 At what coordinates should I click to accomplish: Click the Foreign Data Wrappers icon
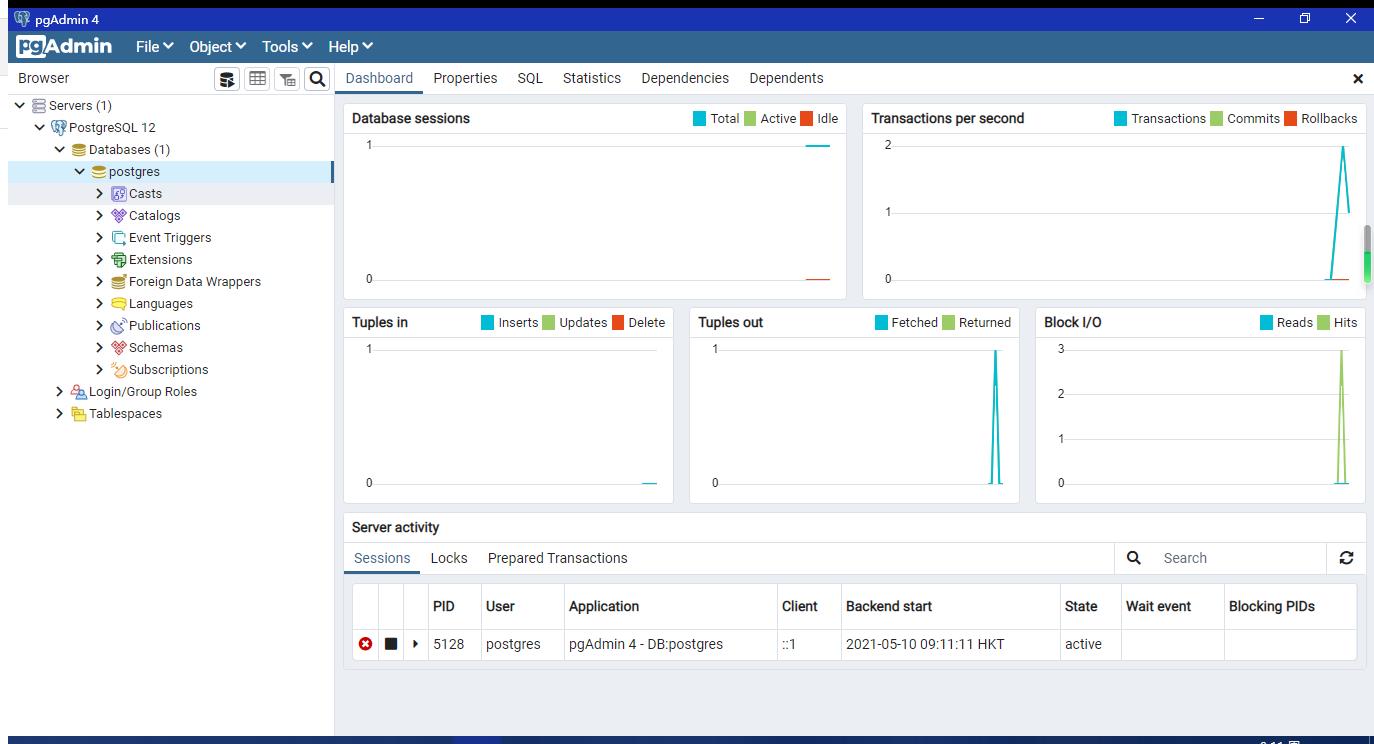pos(119,282)
